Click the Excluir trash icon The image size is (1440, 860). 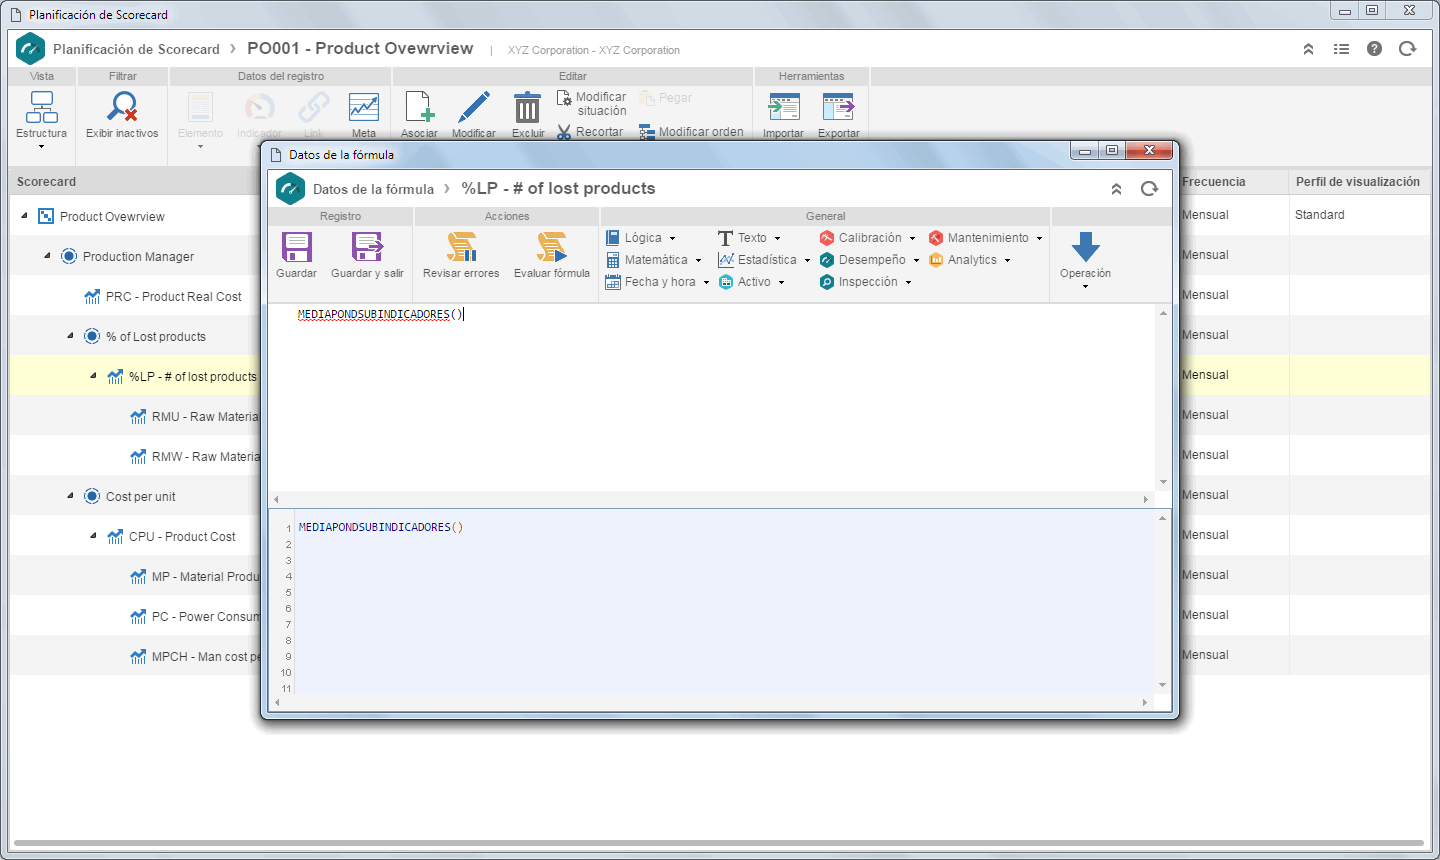(x=527, y=107)
